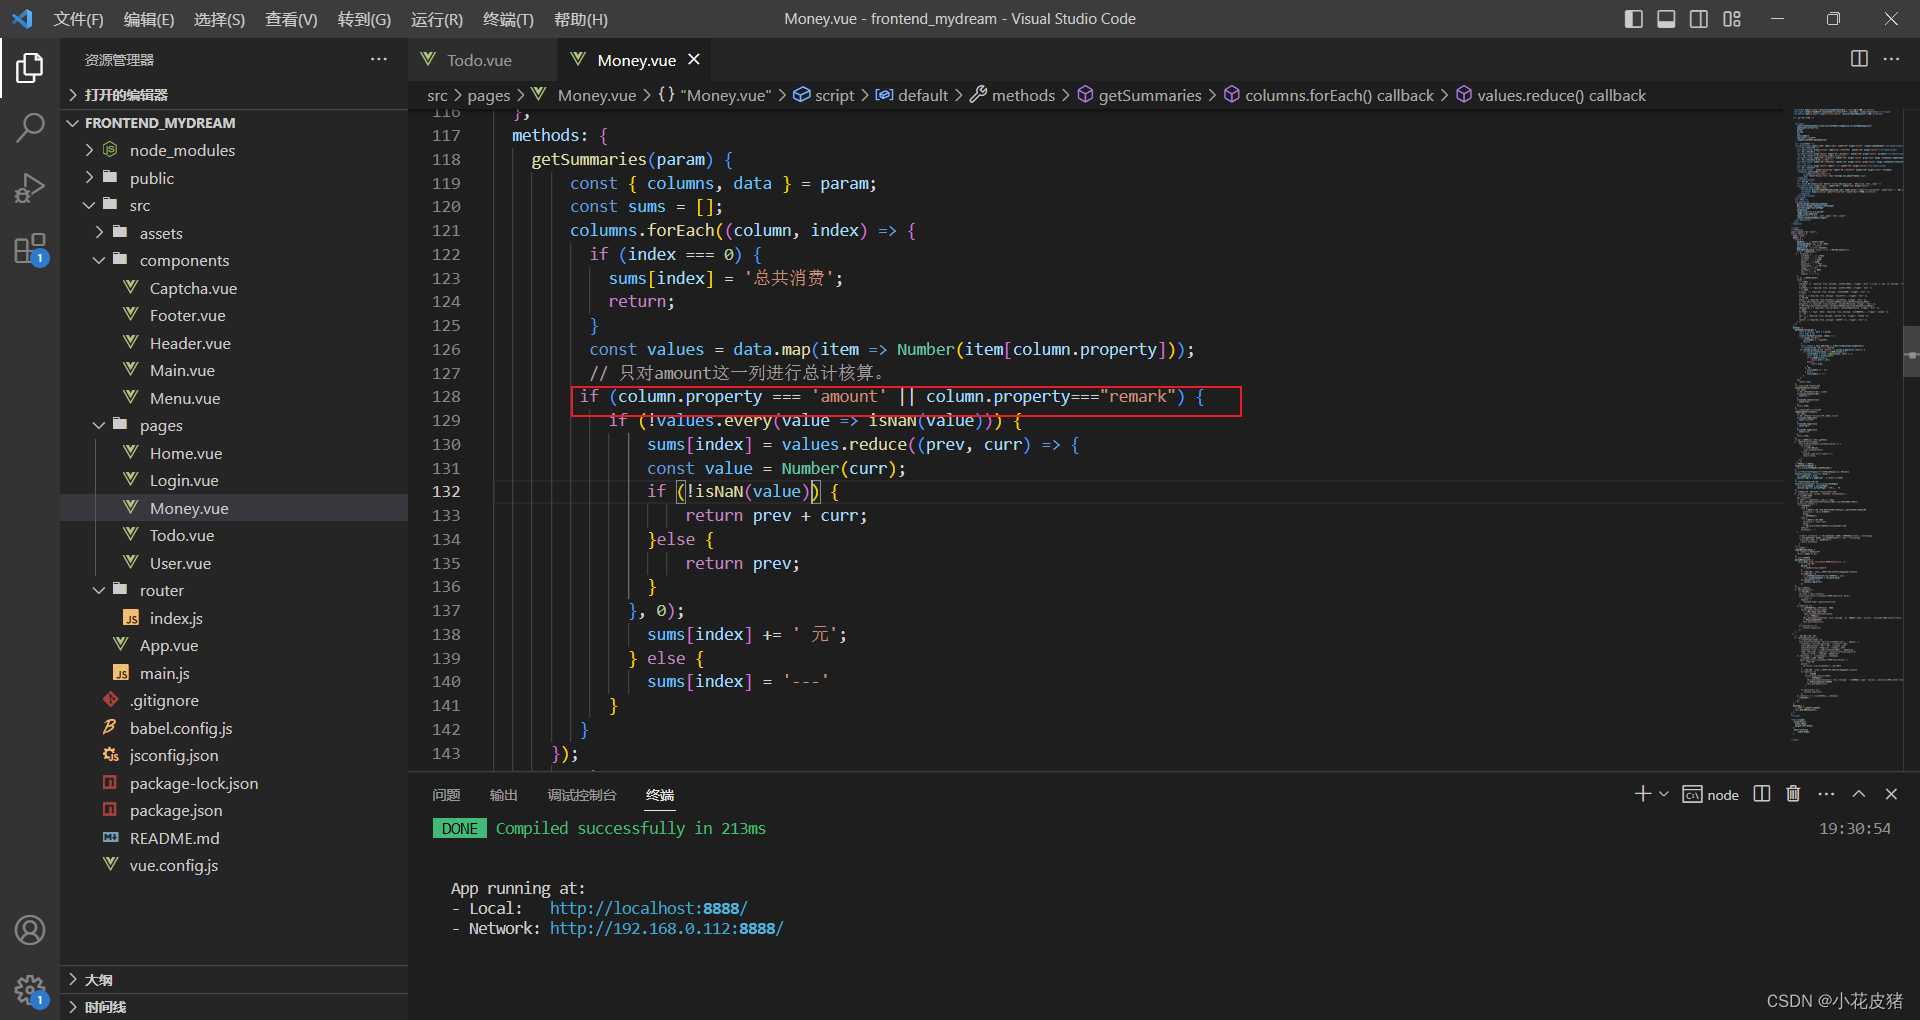Viewport: 1920px width, 1020px height.
Task: Open the Search view in activity bar
Action: 30,127
